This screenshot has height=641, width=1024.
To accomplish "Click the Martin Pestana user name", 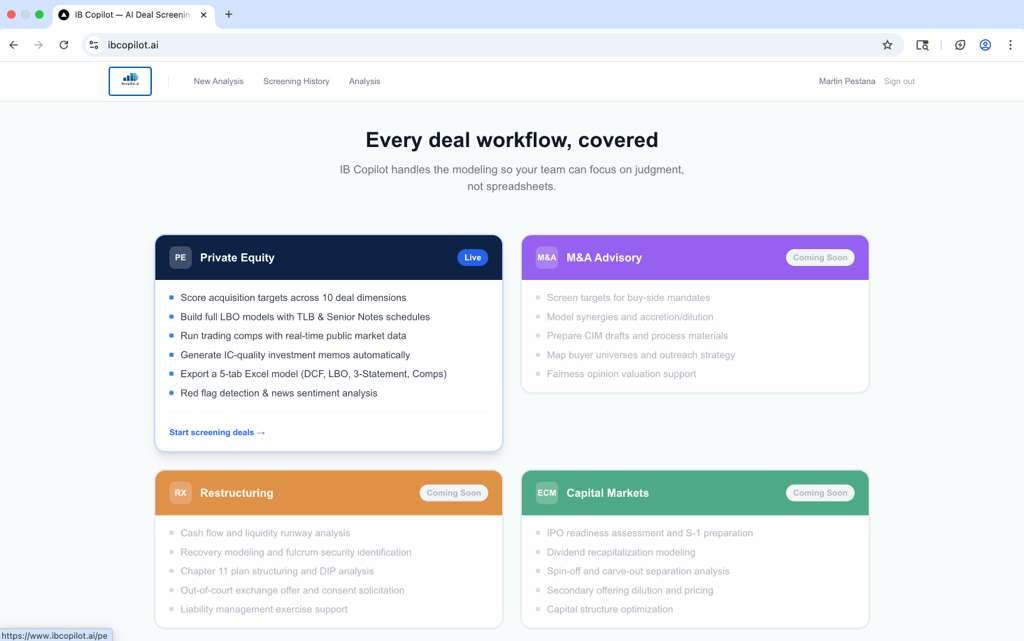I will 846,82.
